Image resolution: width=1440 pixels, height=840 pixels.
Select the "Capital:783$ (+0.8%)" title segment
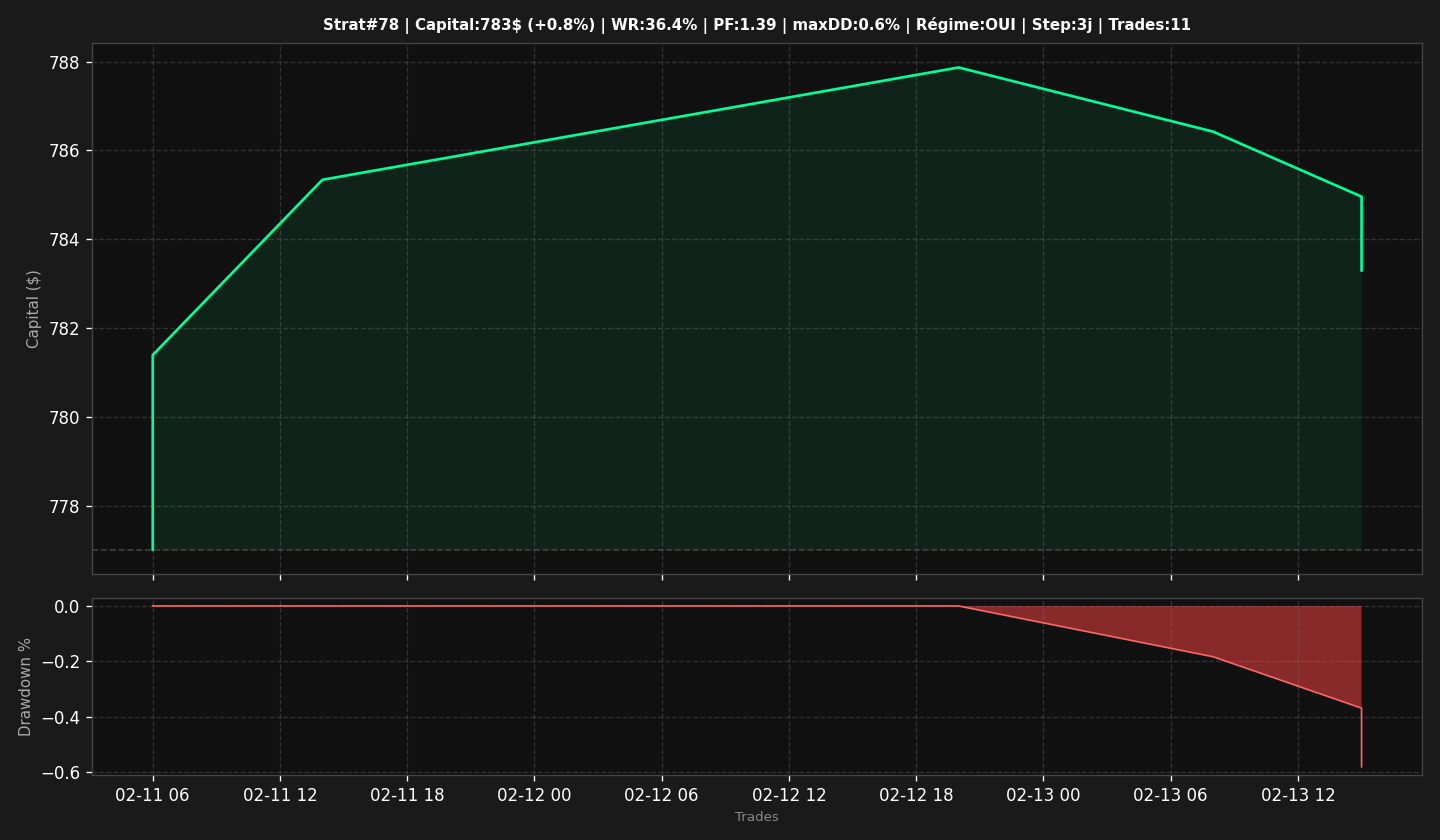coord(503,25)
